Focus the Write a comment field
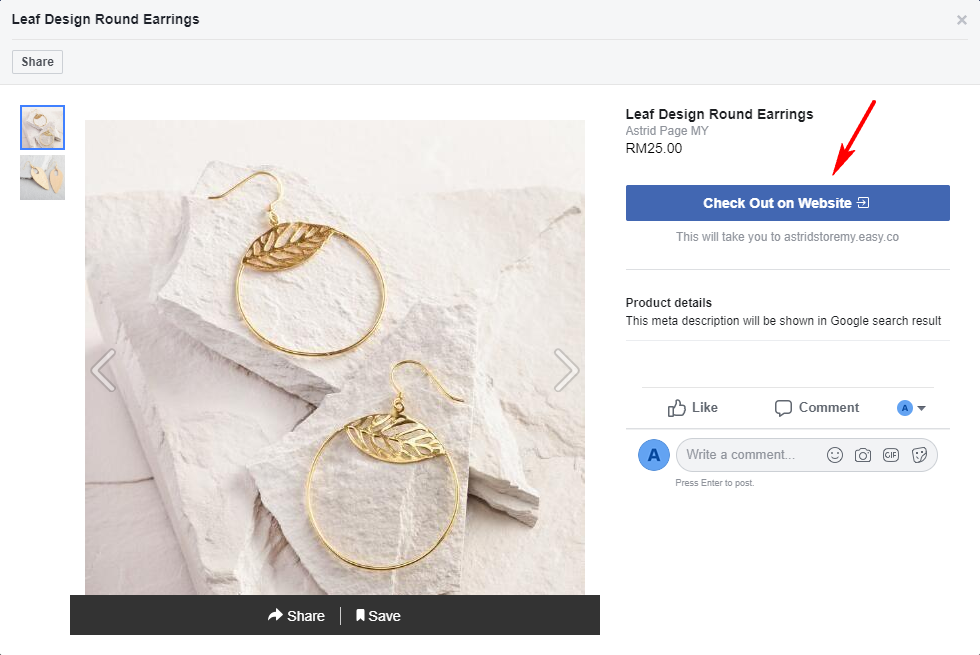Image resolution: width=980 pixels, height=655 pixels. click(x=750, y=455)
